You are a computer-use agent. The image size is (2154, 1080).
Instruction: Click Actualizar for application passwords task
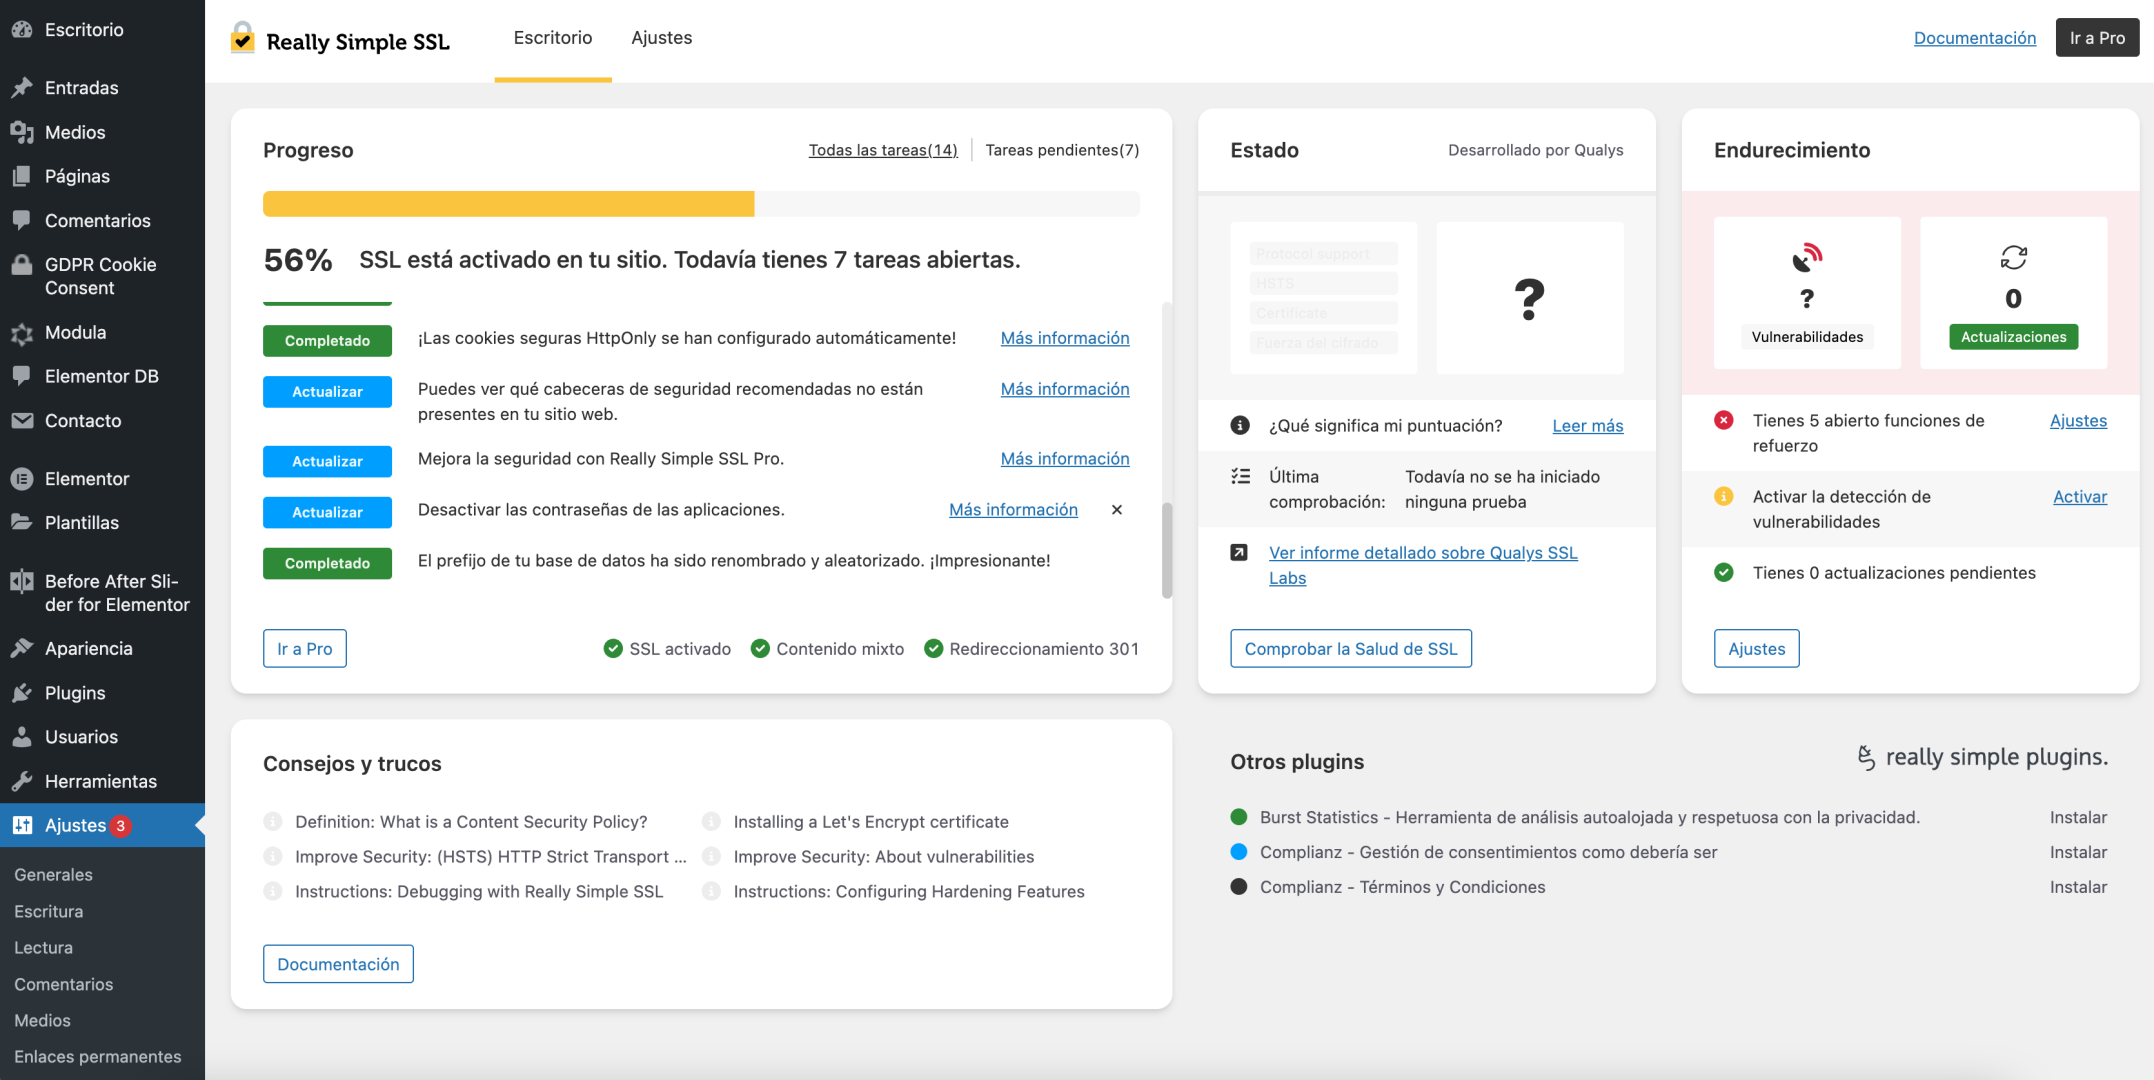click(x=327, y=512)
